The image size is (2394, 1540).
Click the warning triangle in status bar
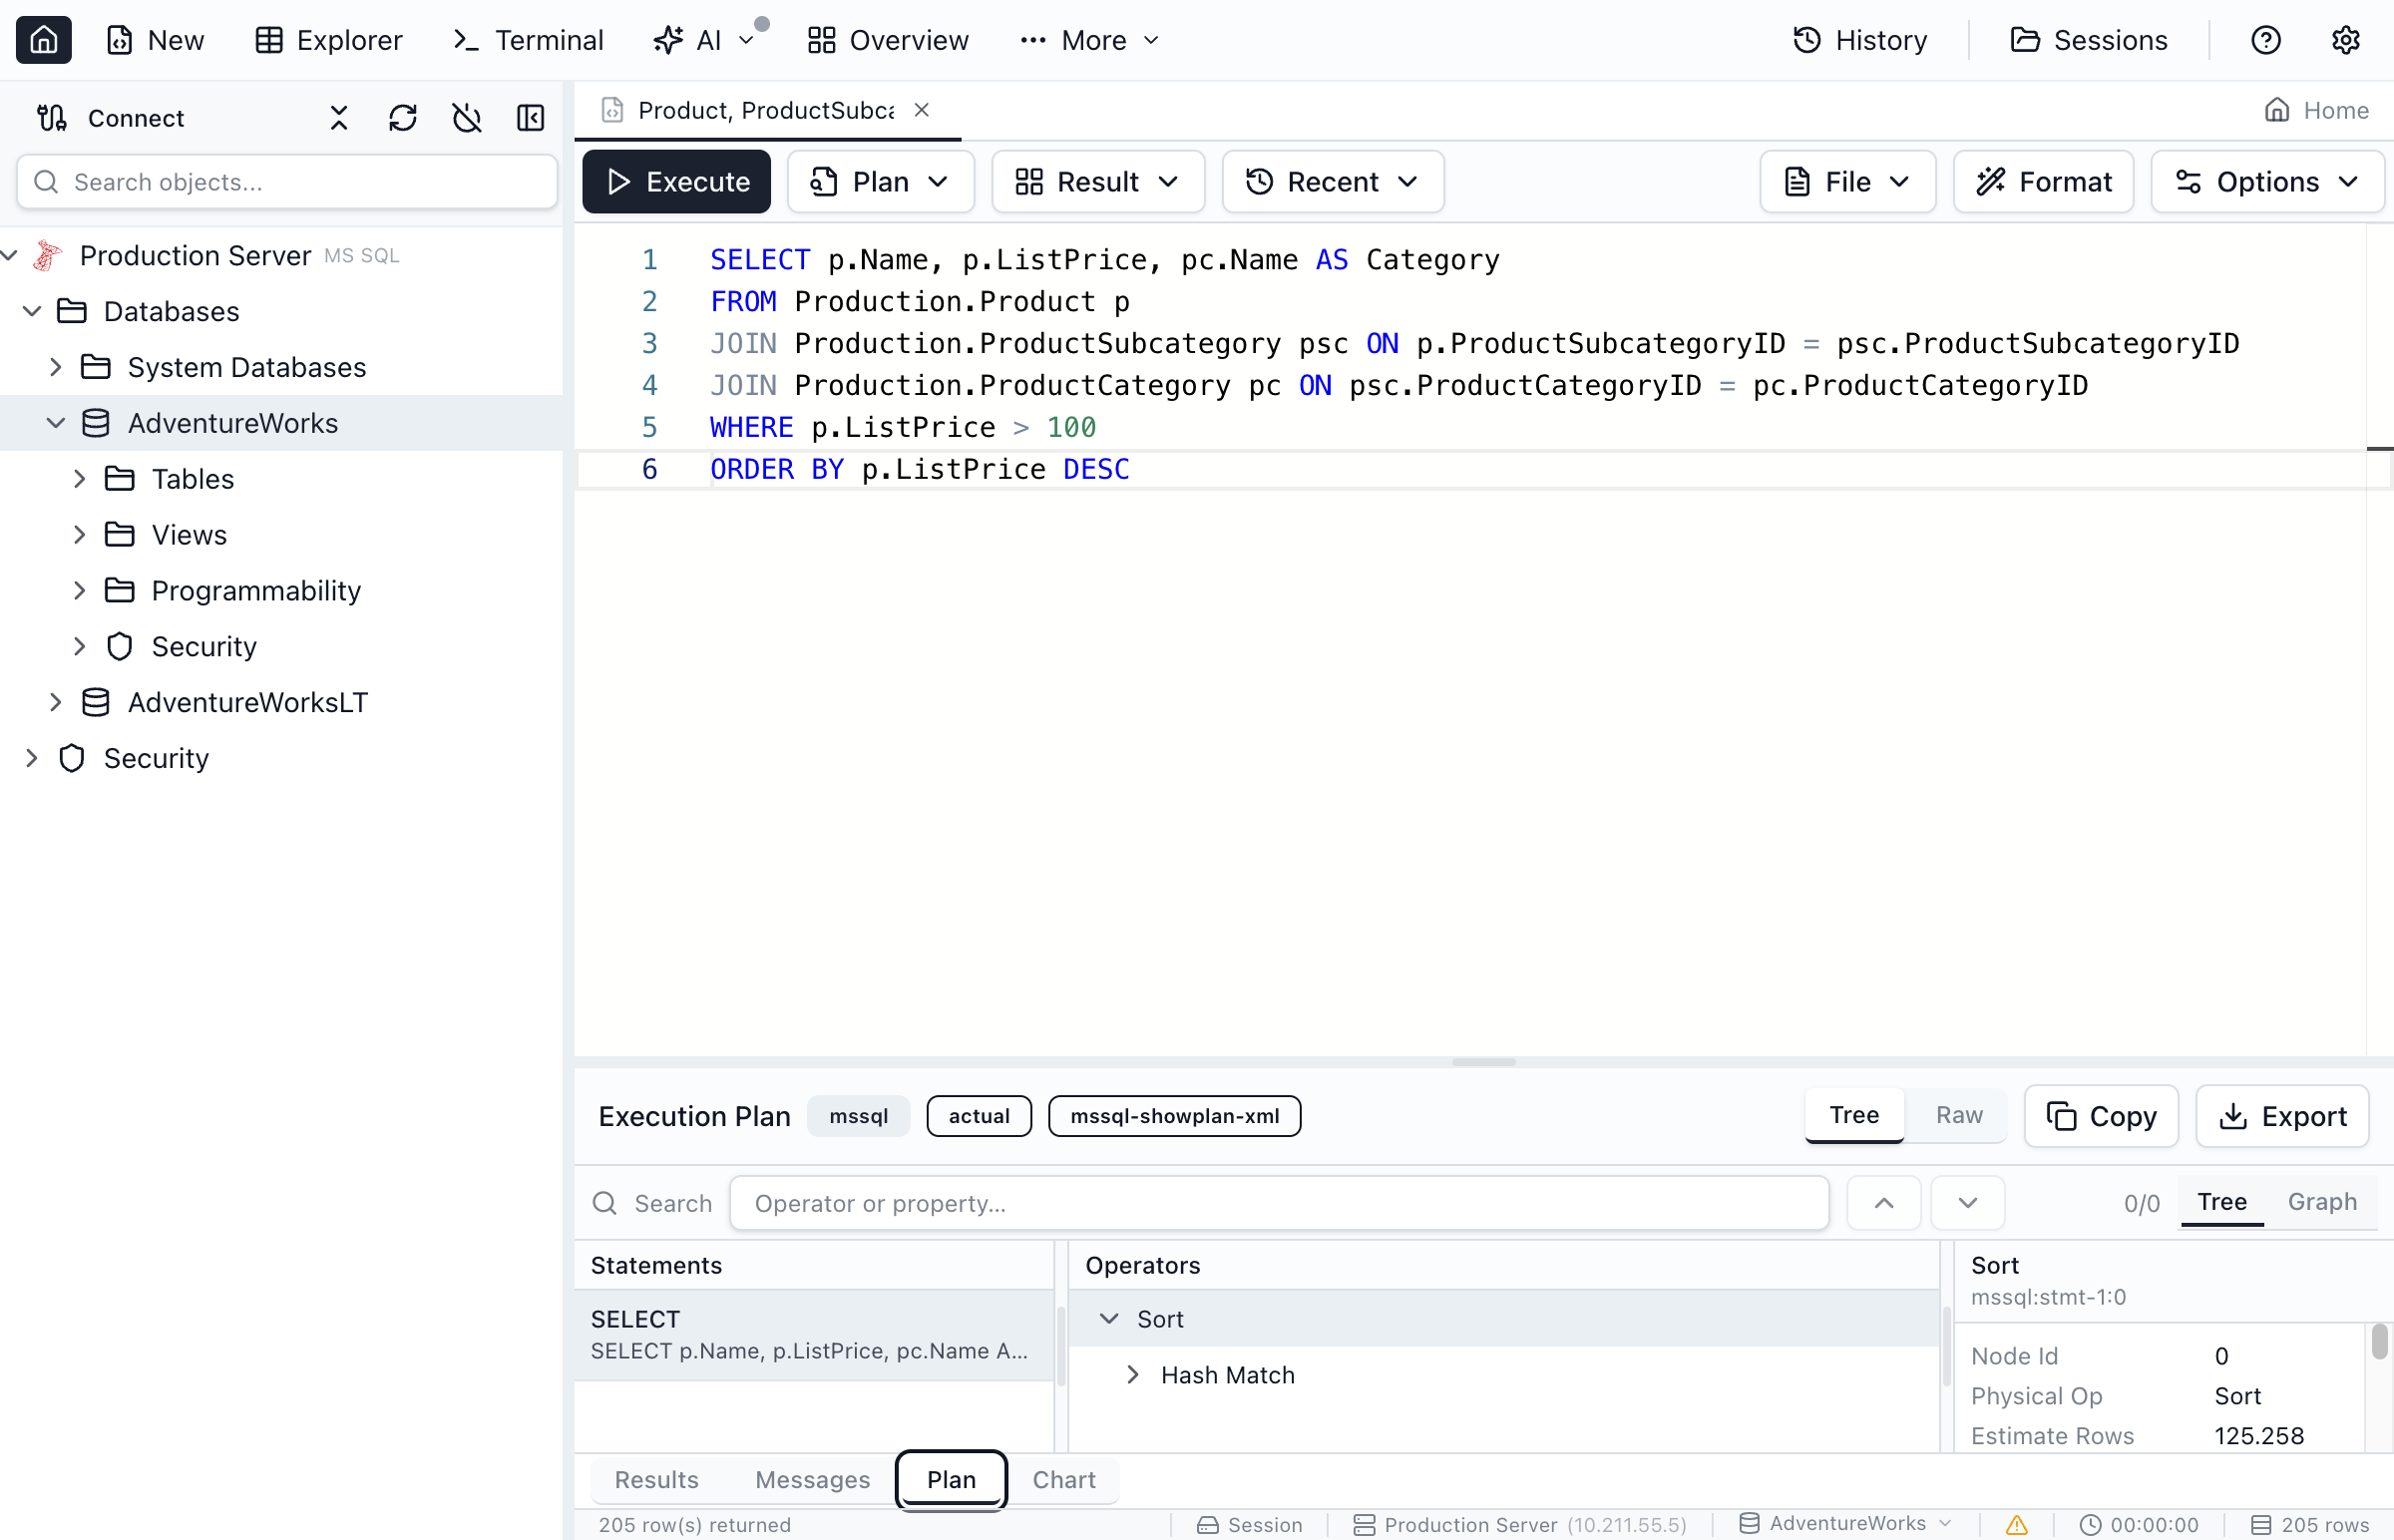click(2016, 1524)
